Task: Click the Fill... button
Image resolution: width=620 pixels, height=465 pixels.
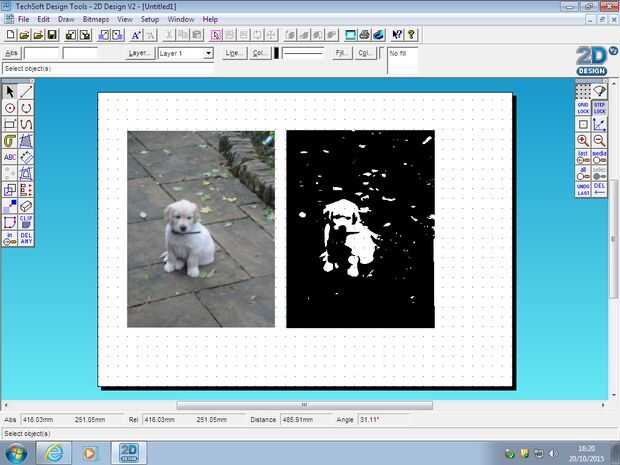Action: point(341,53)
